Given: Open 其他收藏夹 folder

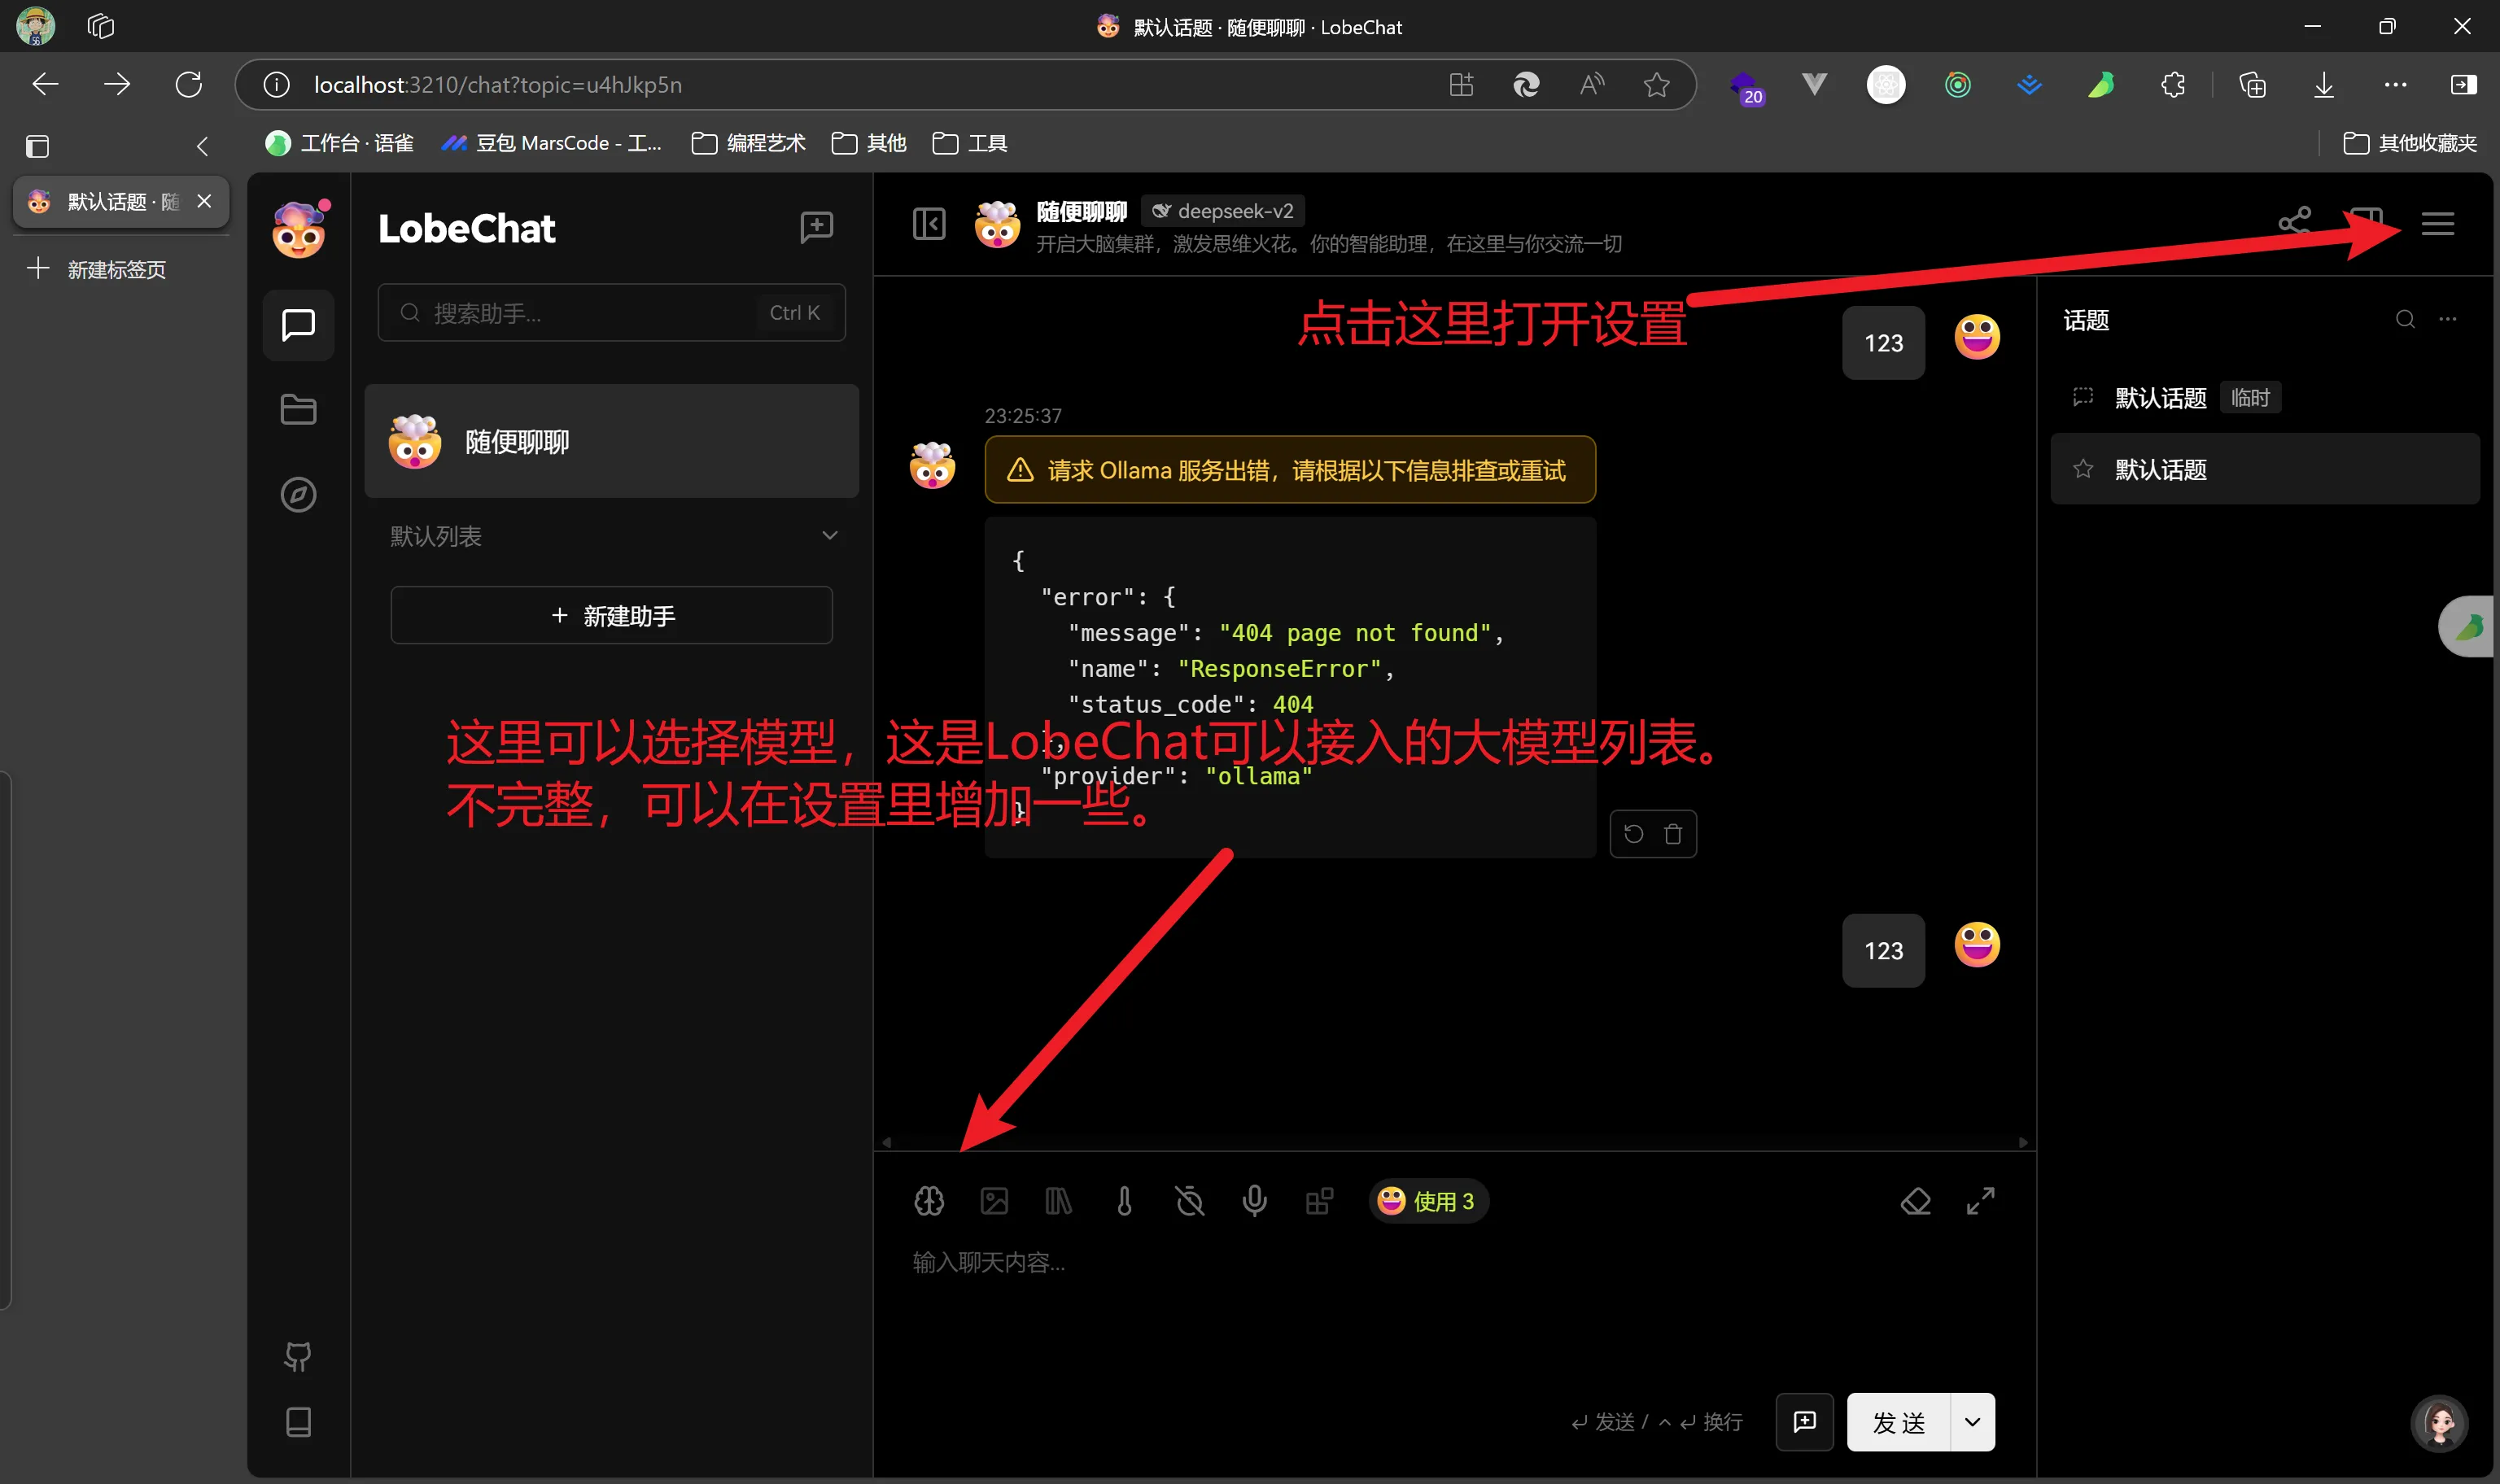Looking at the screenshot, I should [x=2410, y=143].
